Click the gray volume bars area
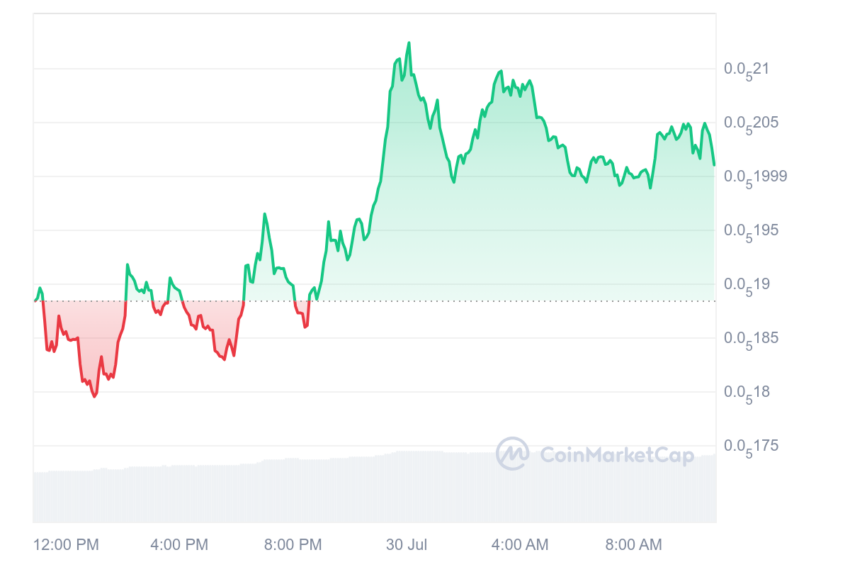 (375, 488)
